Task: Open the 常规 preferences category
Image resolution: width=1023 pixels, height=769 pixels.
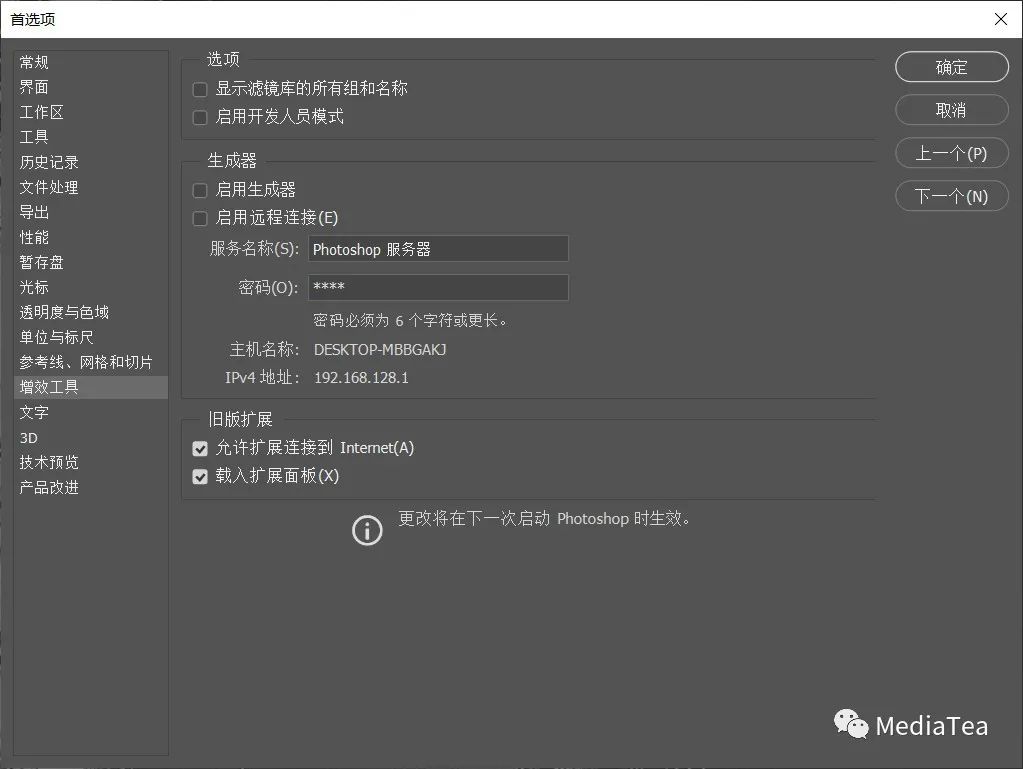Action: click(x=91, y=63)
